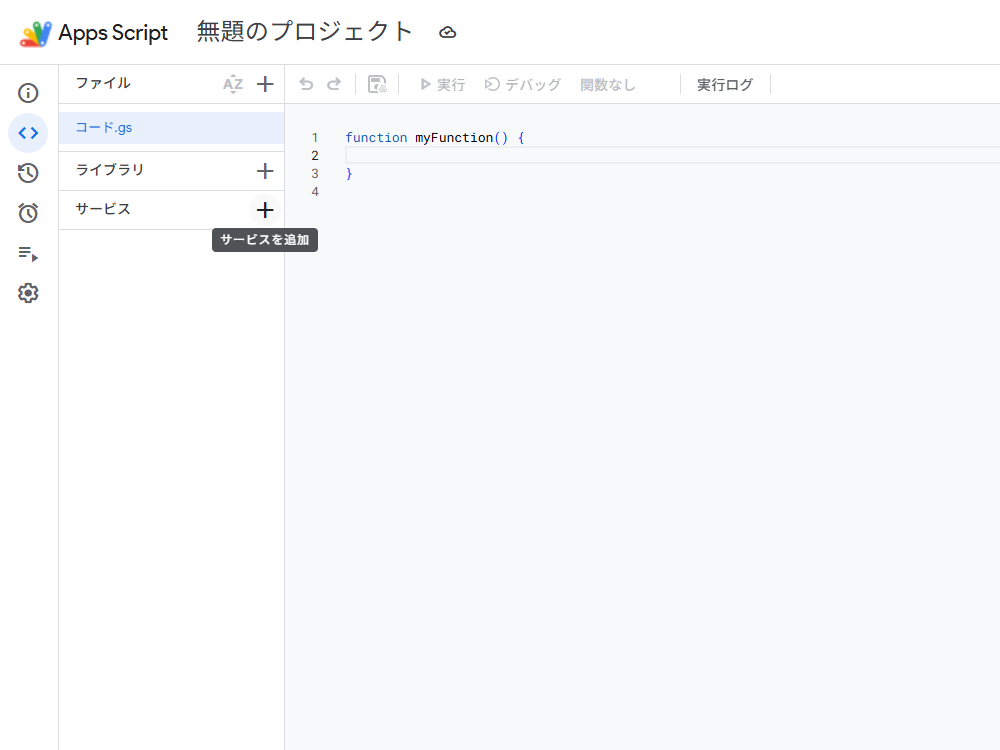
Task: Click the ファイル section header
Action: [x=103, y=83]
